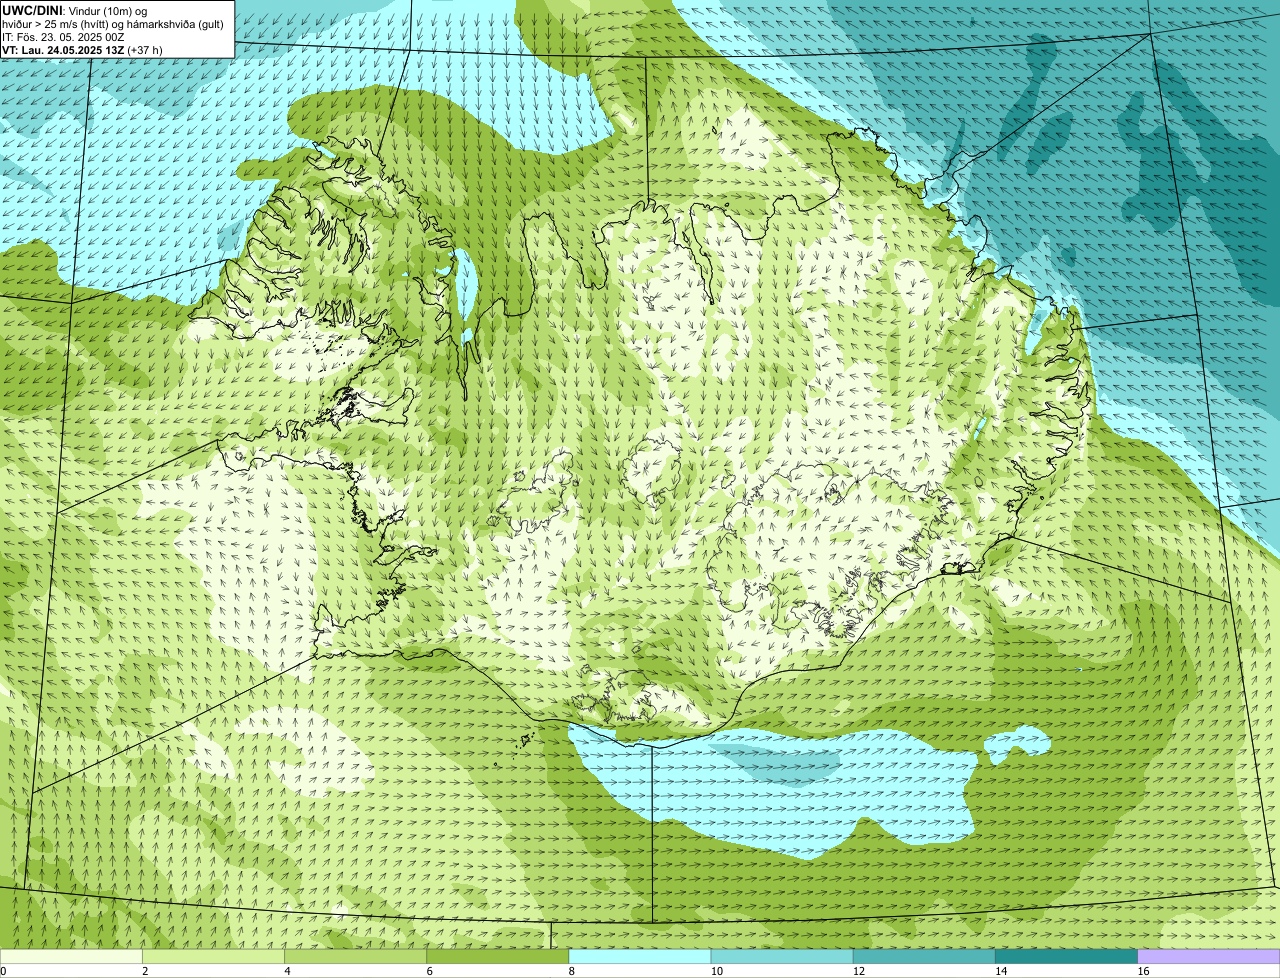Image resolution: width=1280 pixels, height=978 pixels.
Task: Click the light cyan 8–10 m/s legend swatch
Action: tap(640, 956)
